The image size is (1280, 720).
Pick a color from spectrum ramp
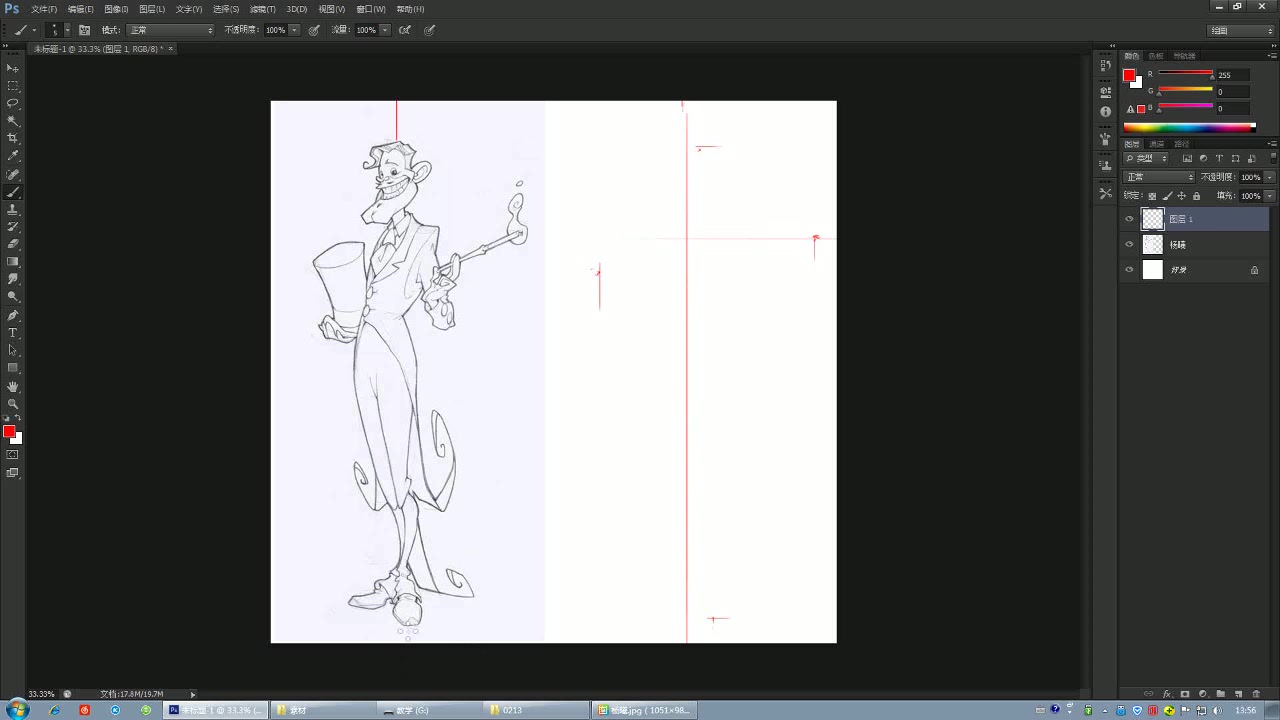pyautogui.click(x=1188, y=127)
